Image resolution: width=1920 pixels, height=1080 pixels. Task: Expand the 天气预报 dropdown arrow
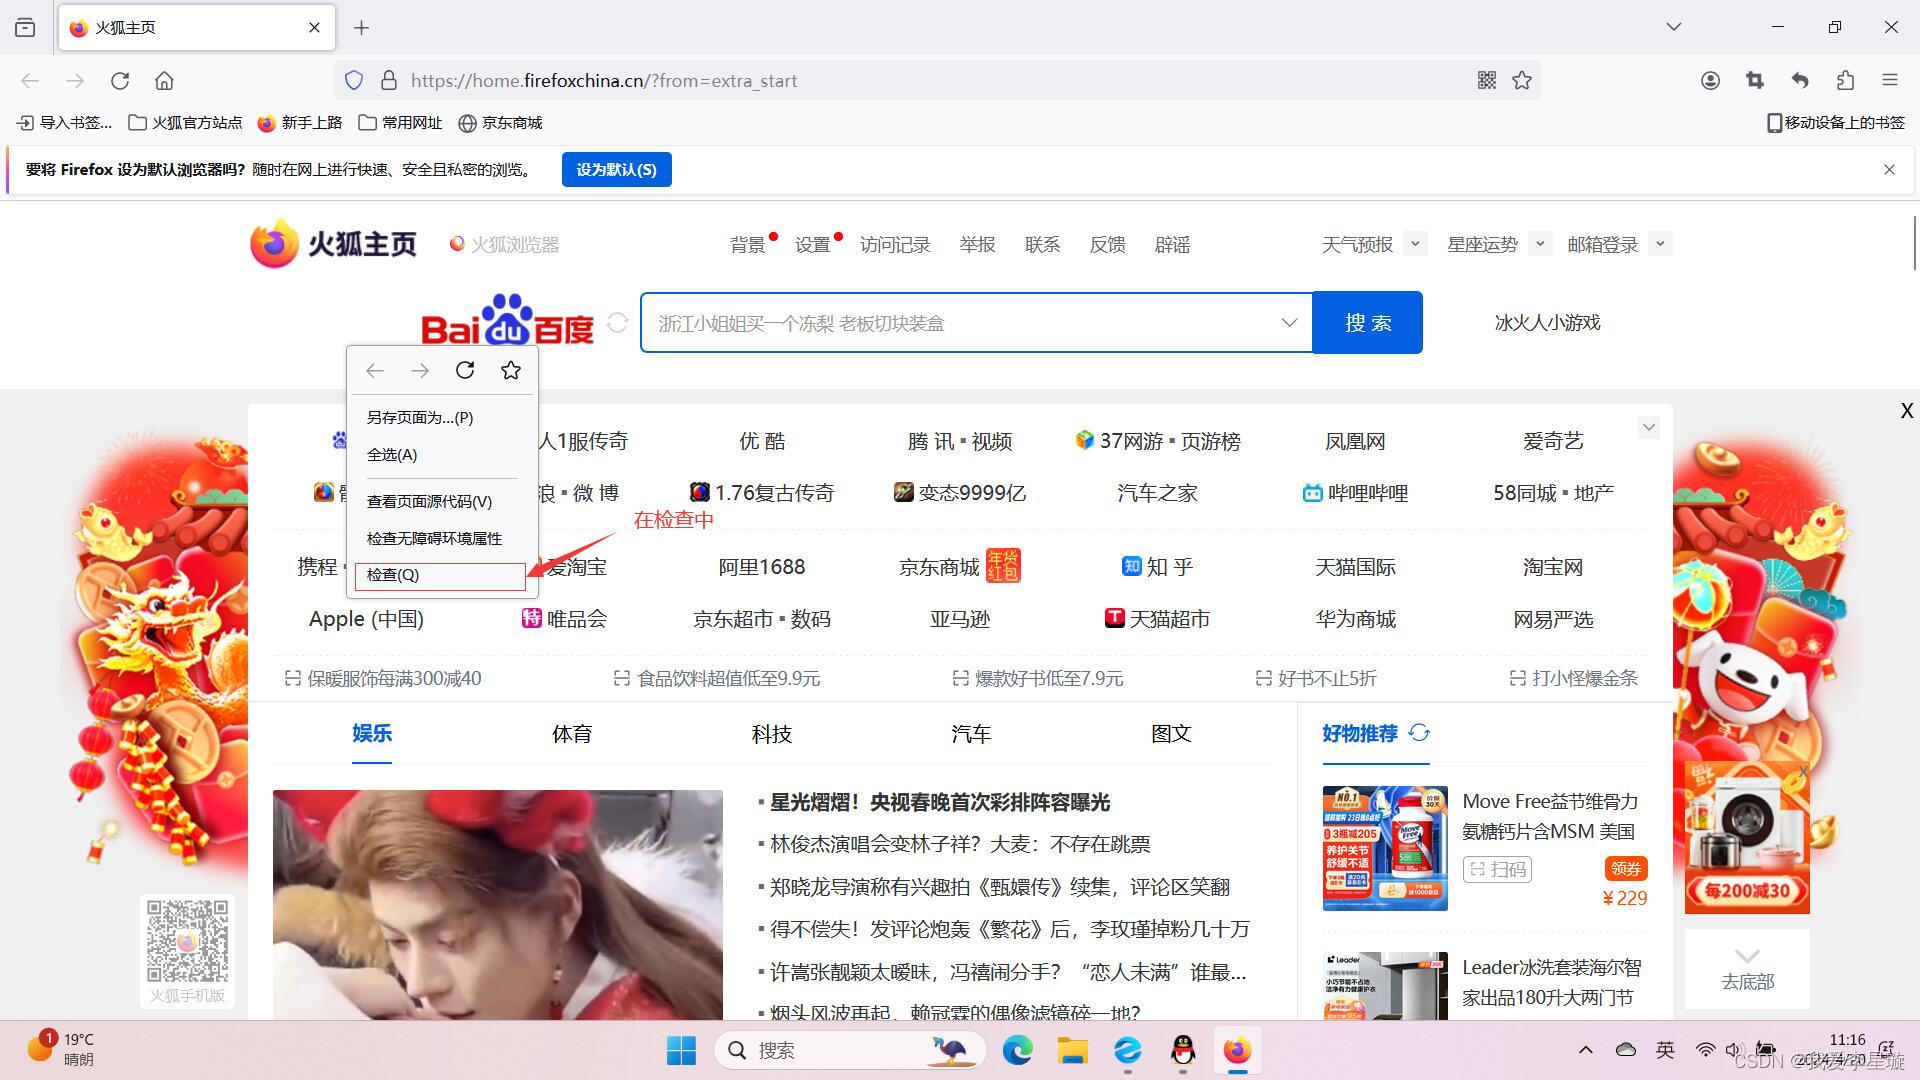(x=1415, y=243)
